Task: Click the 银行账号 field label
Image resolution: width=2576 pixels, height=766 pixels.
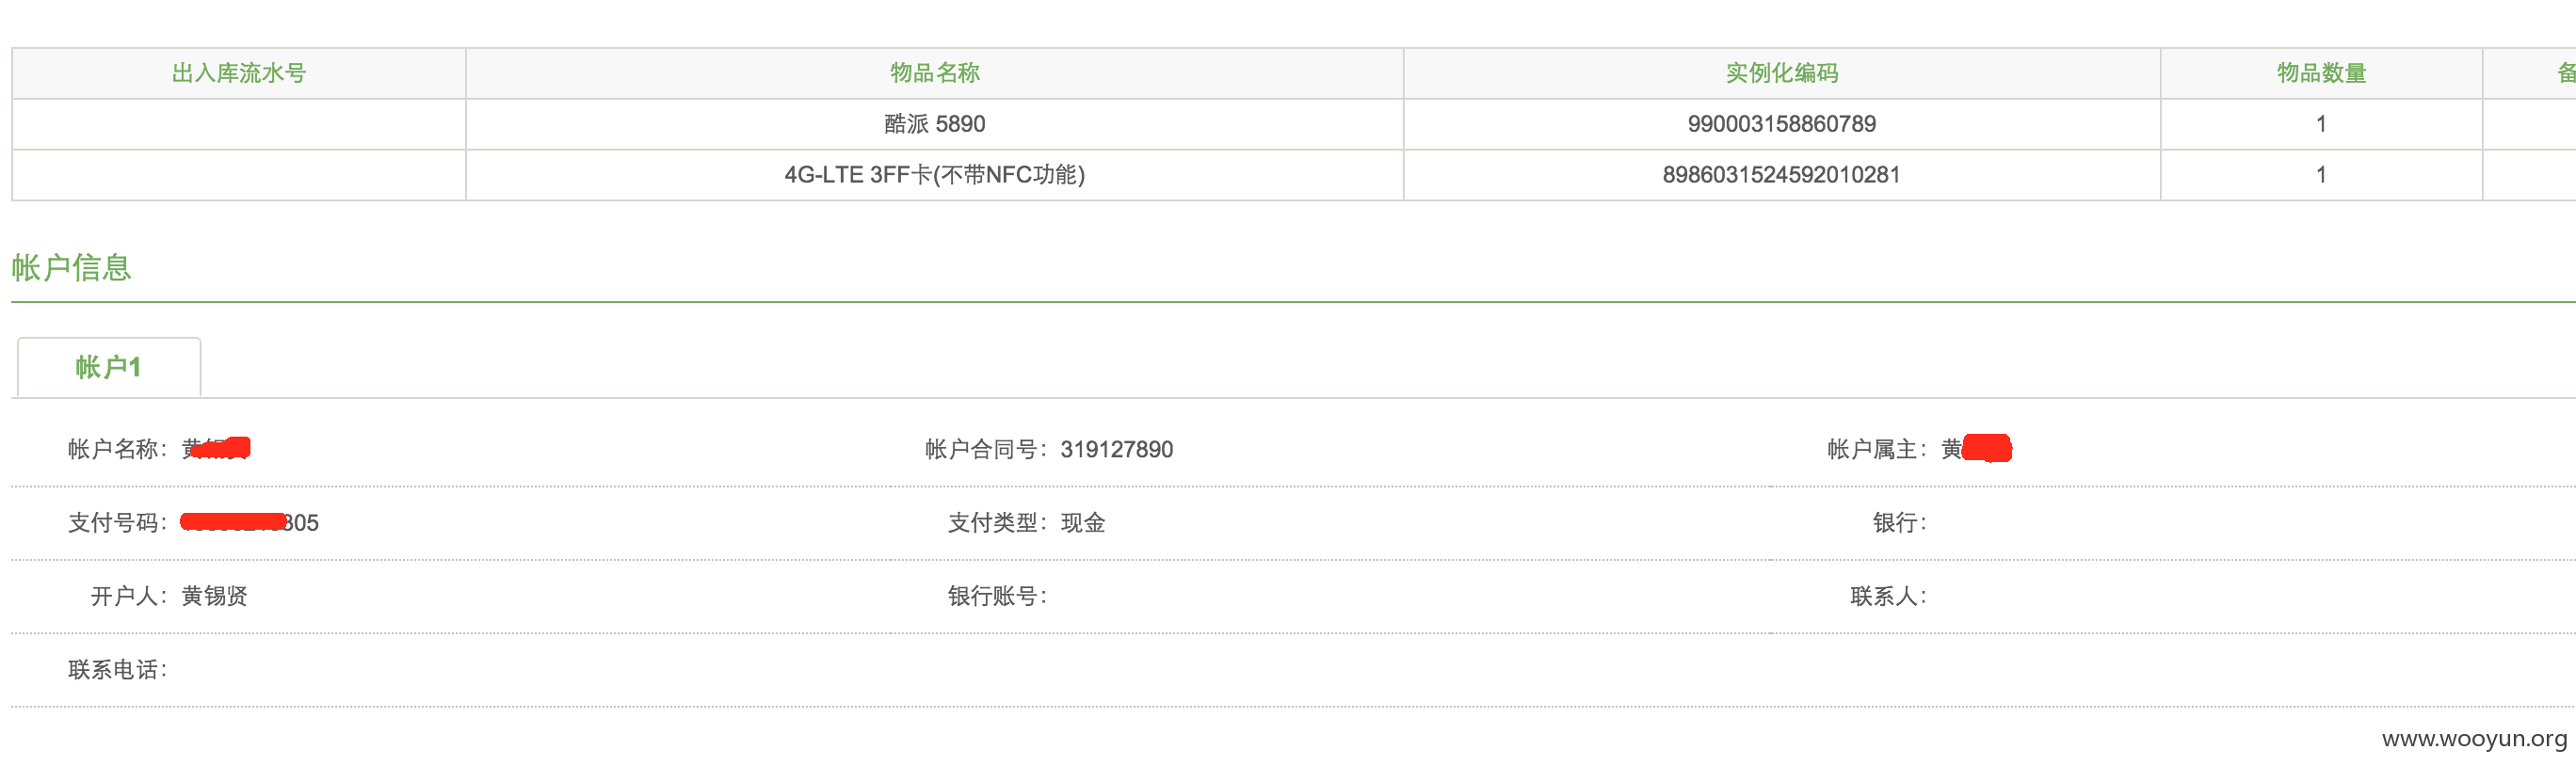Action: point(998,596)
